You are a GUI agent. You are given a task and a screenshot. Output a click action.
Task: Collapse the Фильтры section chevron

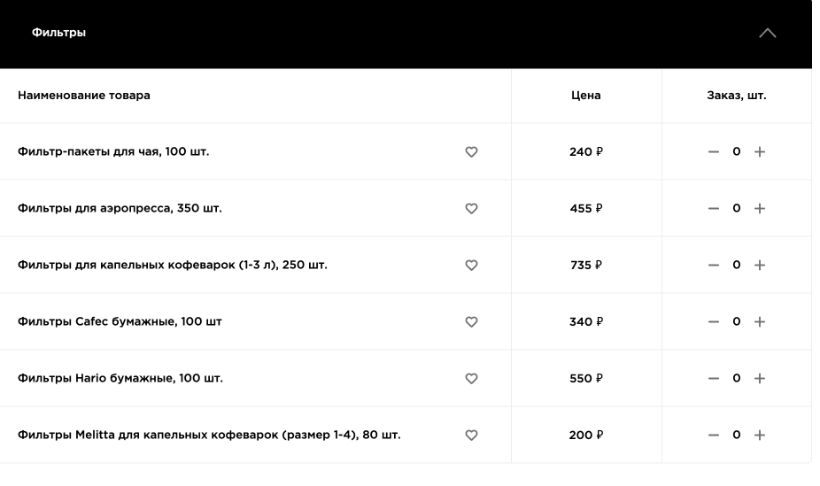(x=767, y=34)
